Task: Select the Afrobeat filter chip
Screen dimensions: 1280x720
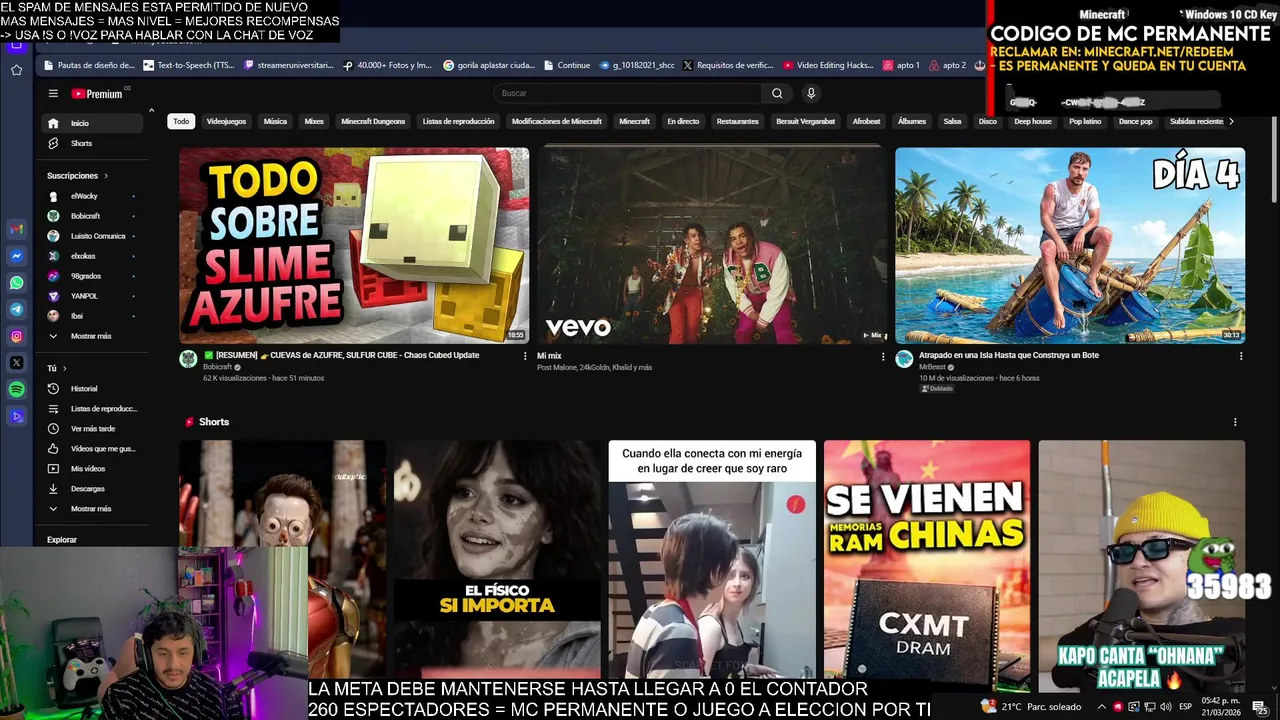Action: tap(866, 121)
